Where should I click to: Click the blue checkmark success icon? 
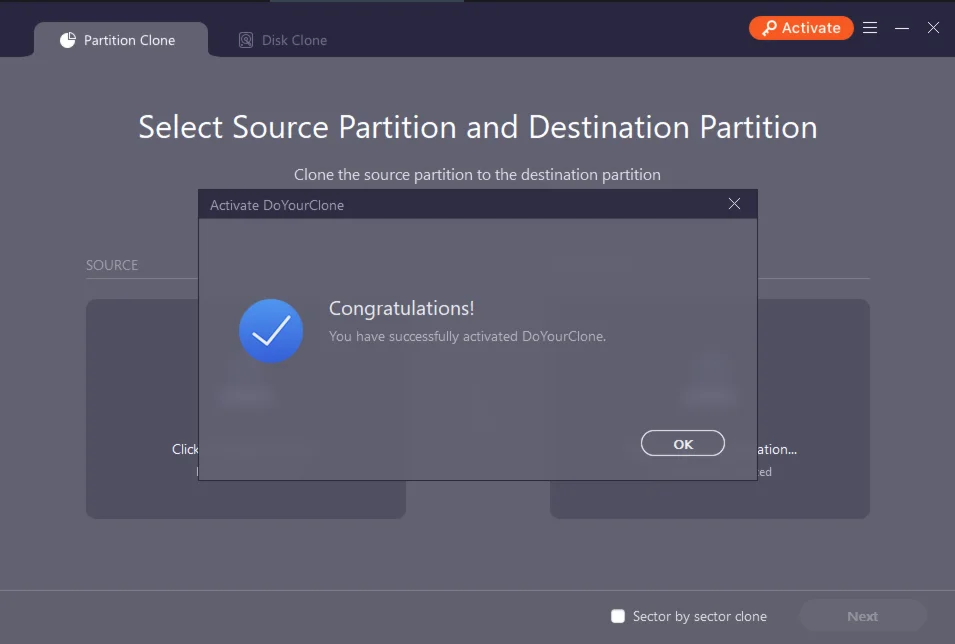[271, 331]
